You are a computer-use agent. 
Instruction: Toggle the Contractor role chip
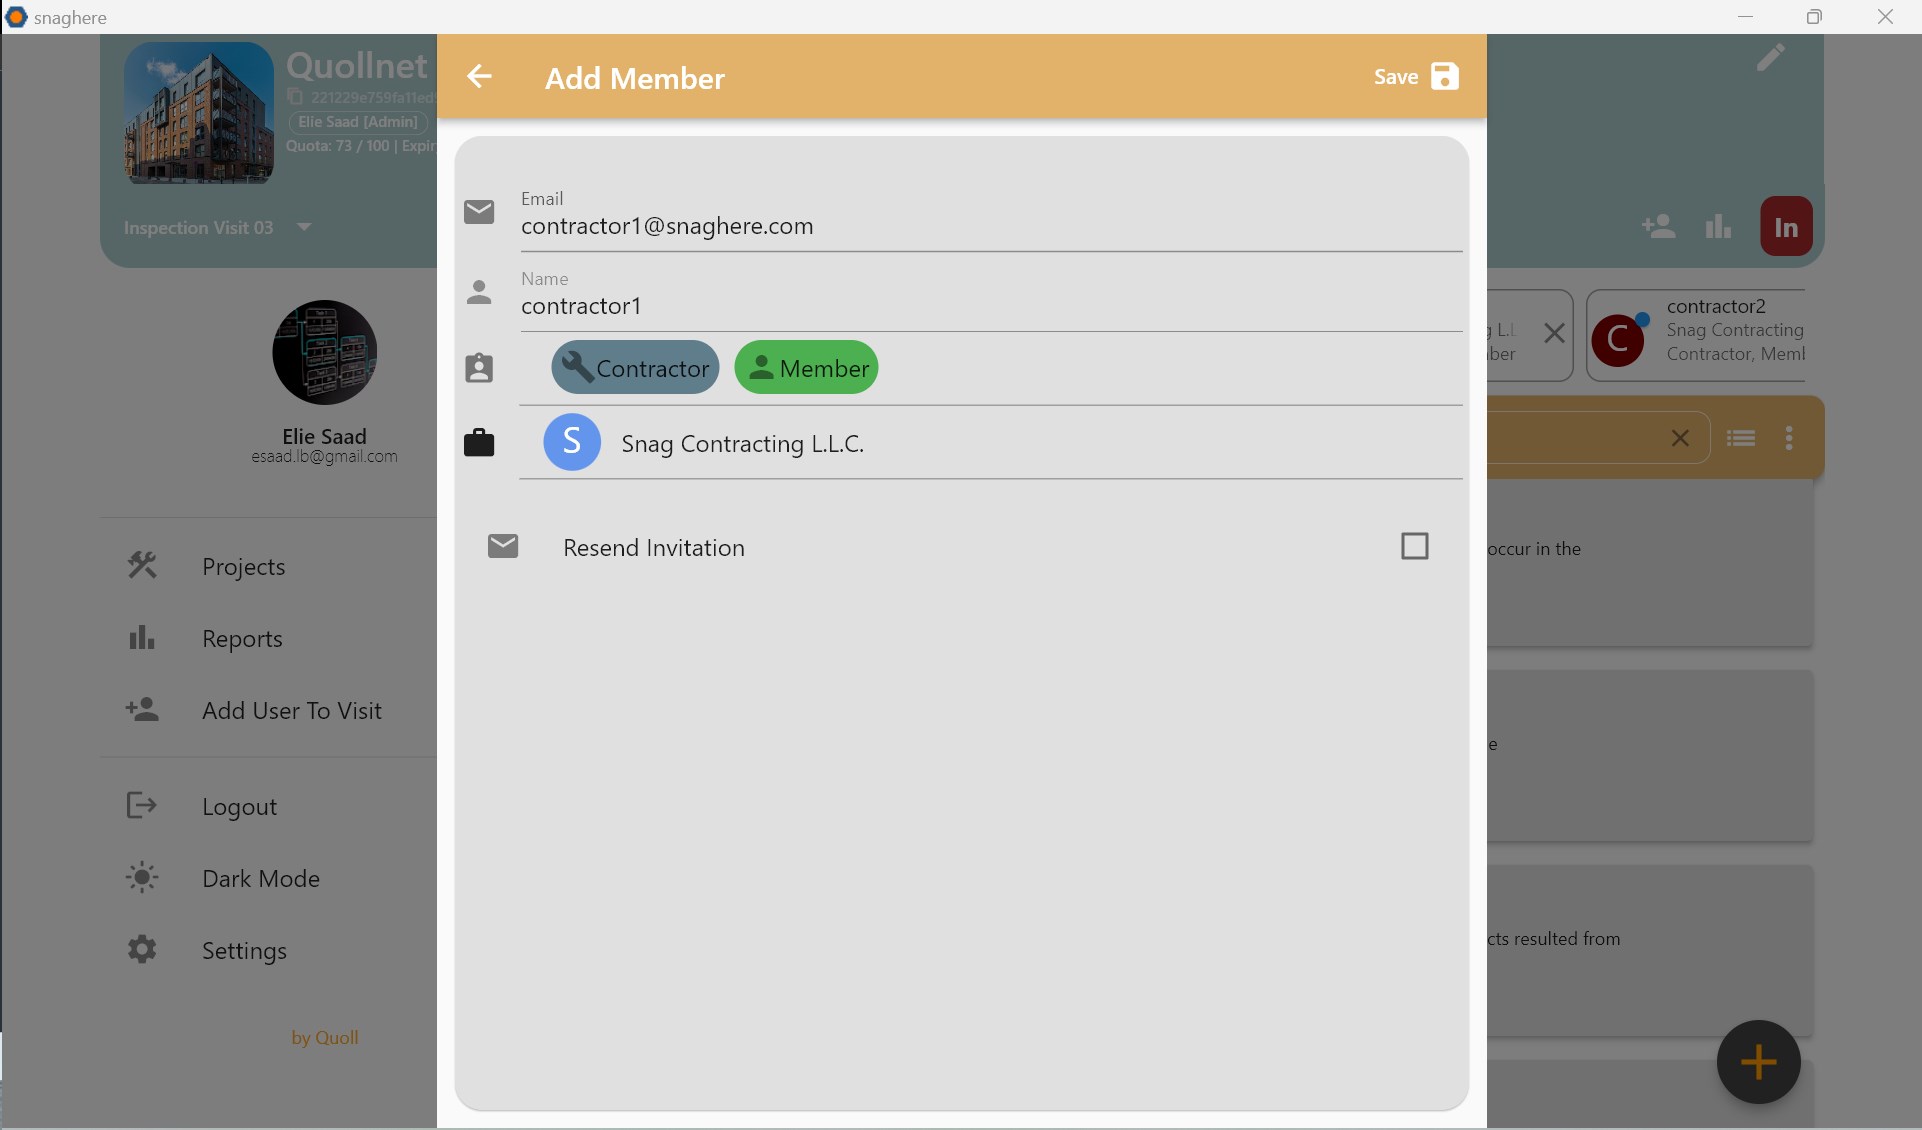[635, 368]
